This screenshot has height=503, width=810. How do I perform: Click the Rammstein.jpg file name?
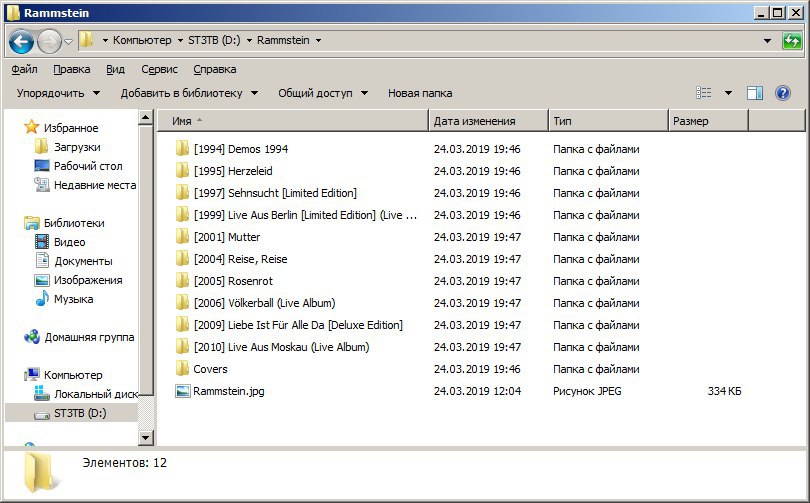coord(228,391)
